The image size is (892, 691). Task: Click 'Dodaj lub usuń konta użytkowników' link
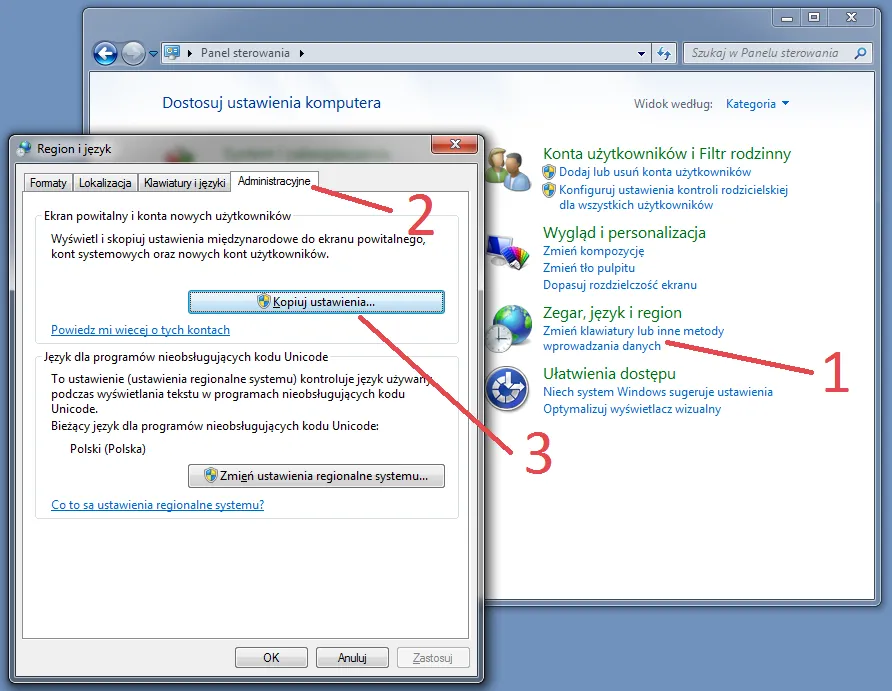[x=655, y=172]
